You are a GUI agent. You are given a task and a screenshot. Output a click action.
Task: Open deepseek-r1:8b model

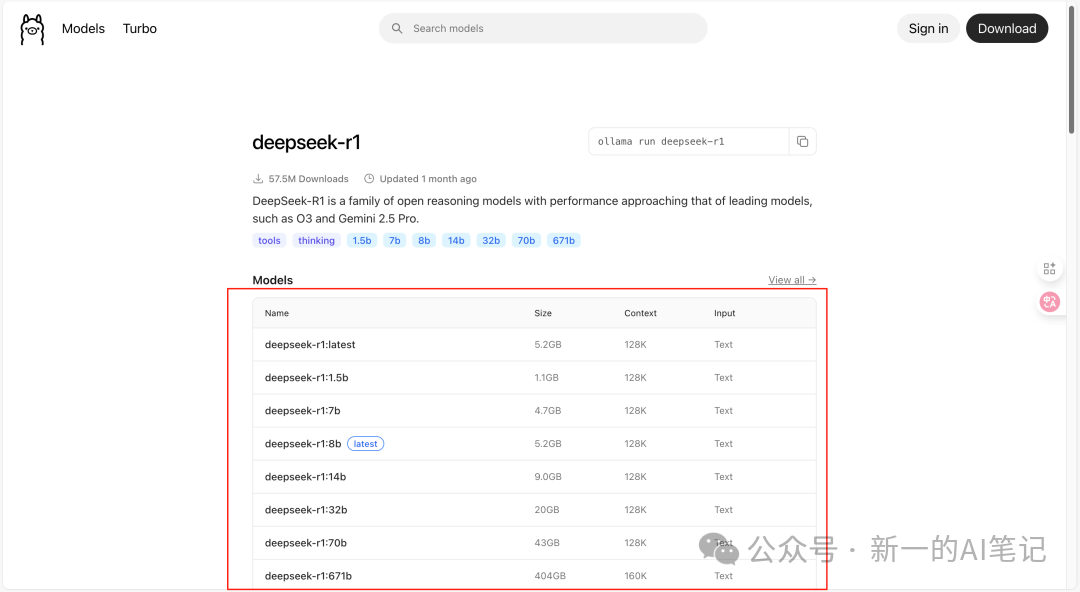point(303,444)
